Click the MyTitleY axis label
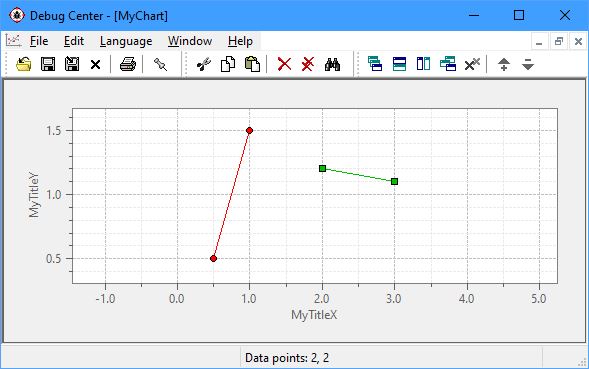 34,195
